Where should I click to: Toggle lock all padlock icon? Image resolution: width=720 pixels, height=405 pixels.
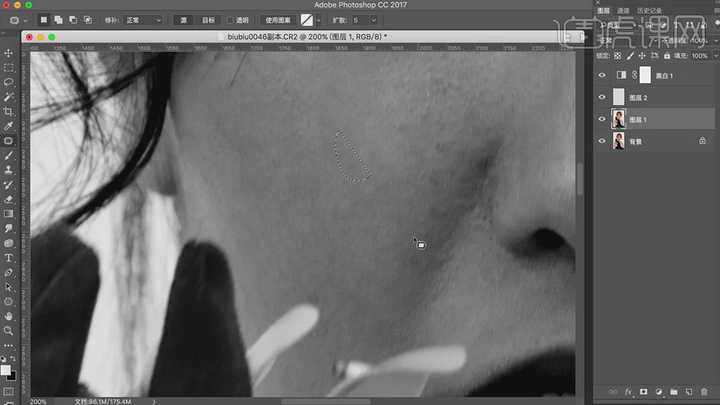point(667,56)
